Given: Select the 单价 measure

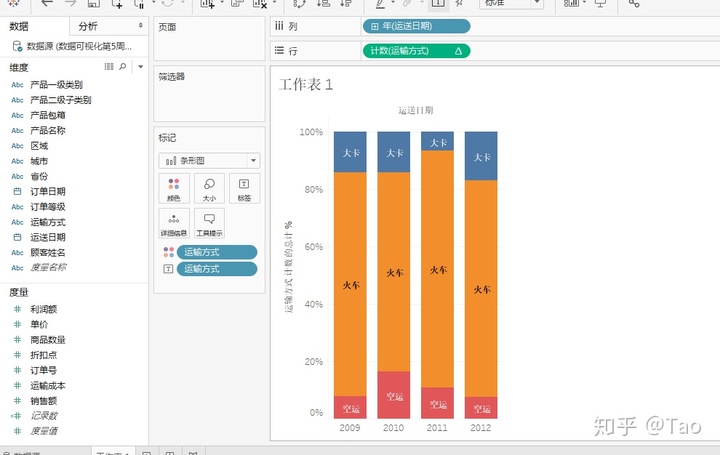Looking at the screenshot, I should tap(39, 324).
